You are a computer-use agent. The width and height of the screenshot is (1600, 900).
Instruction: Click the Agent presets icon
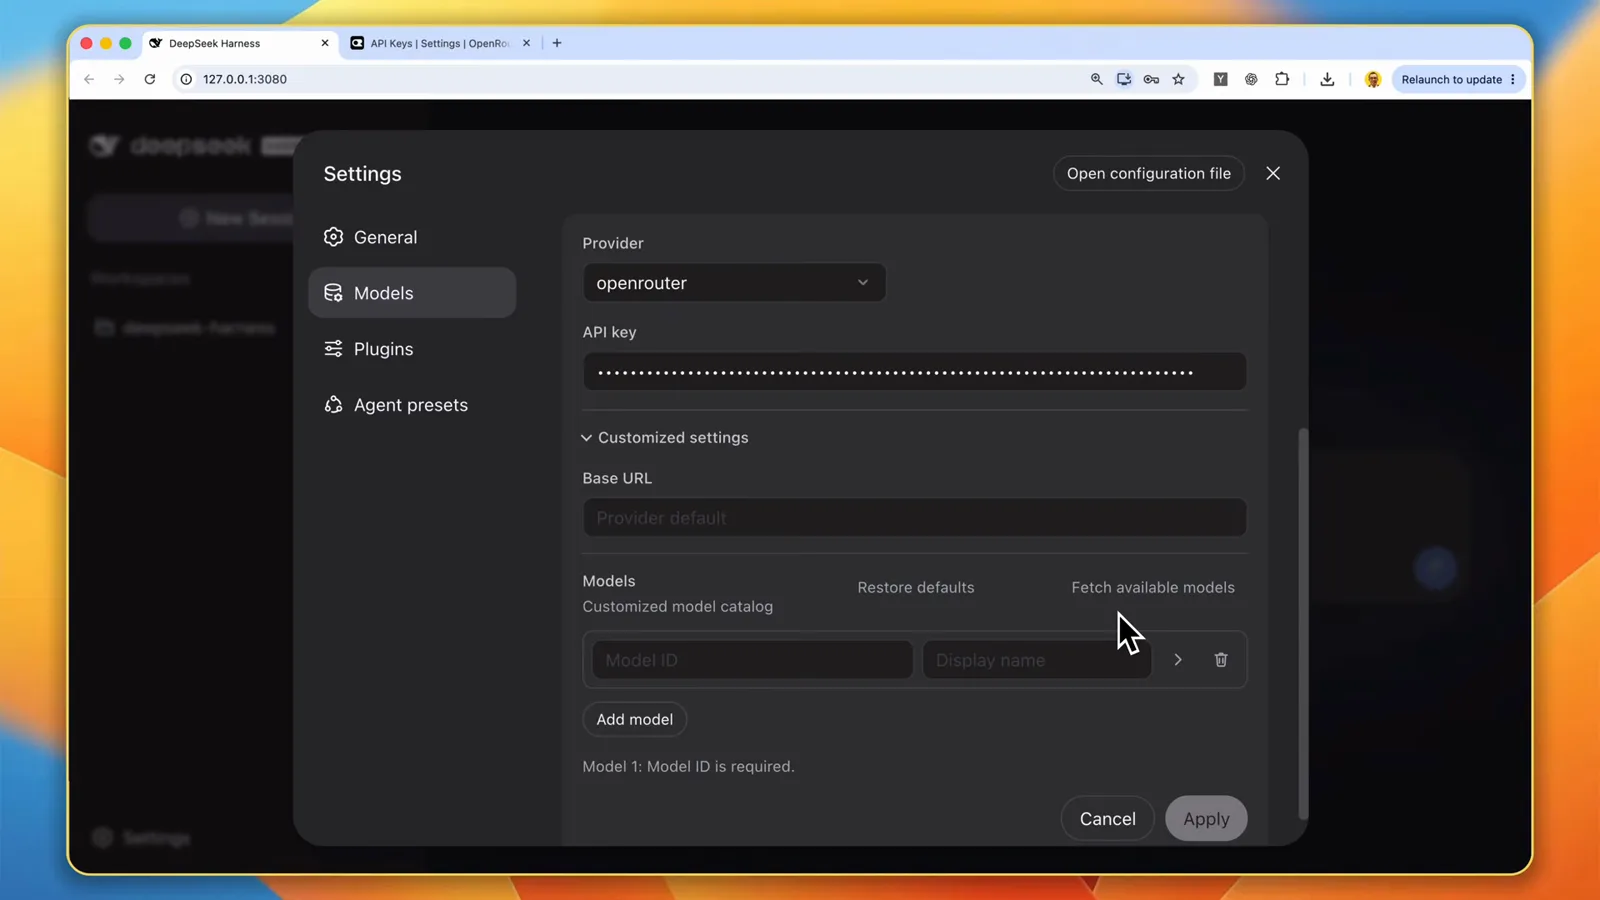click(x=333, y=405)
